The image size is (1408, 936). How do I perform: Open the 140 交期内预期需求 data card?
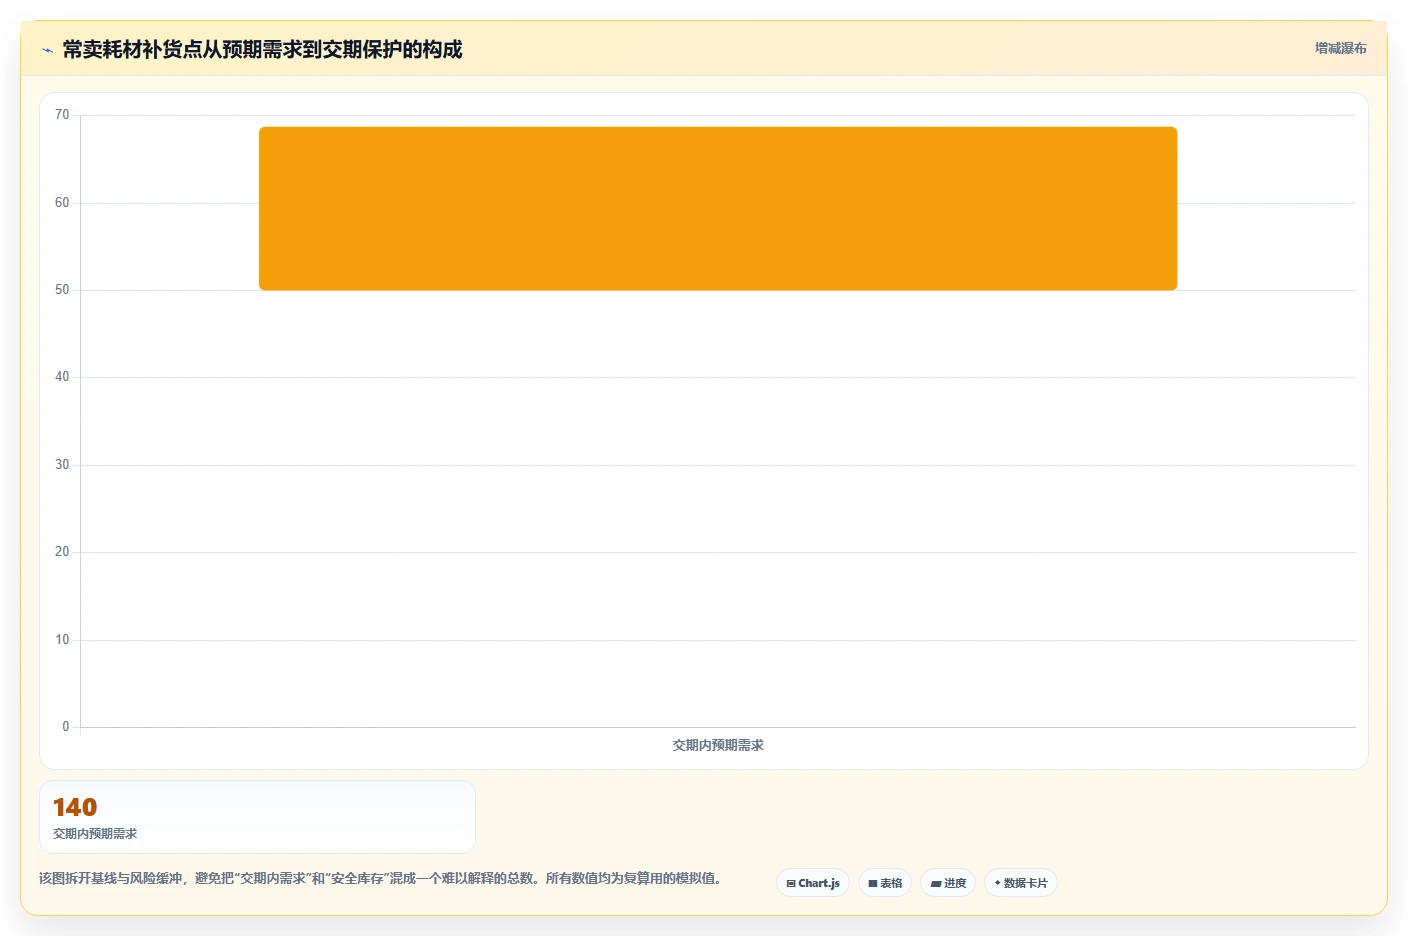pyautogui.click(x=257, y=817)
